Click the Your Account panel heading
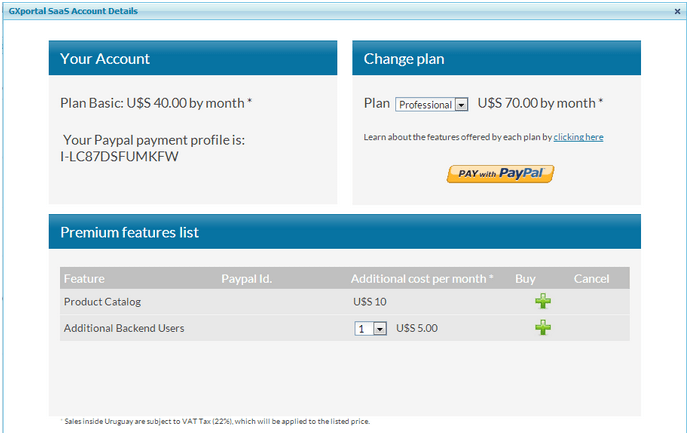The width and height of the screenshot is (689, 433). point(105,59)
